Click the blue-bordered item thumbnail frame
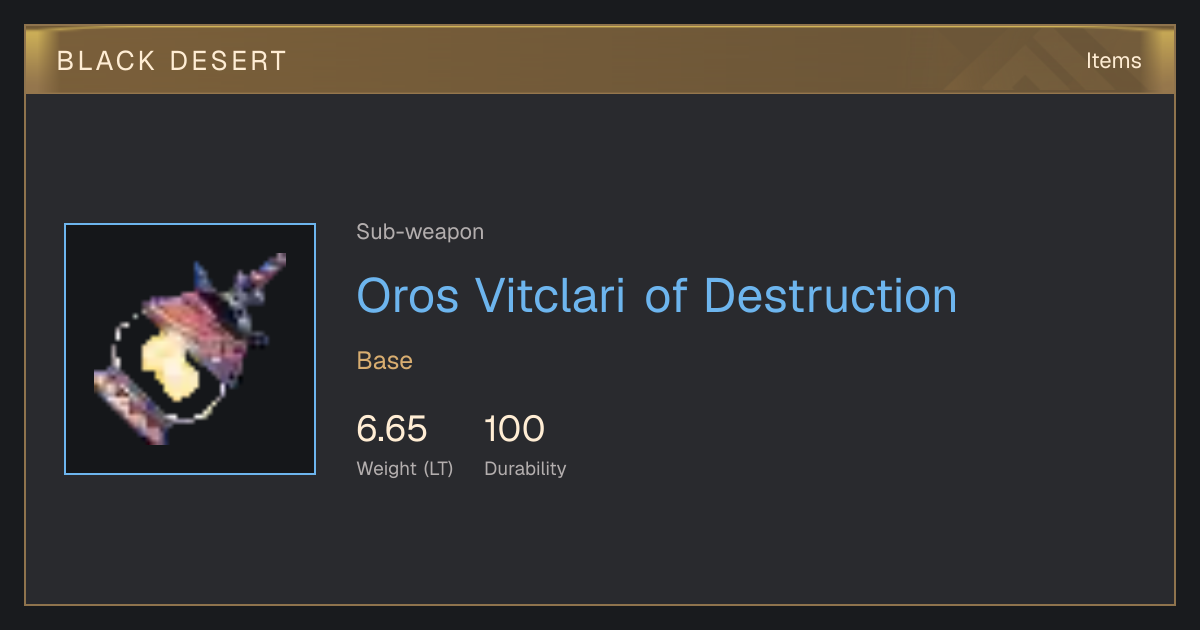The height and width of the screenshot is (630, 1200). coord(190,349)
